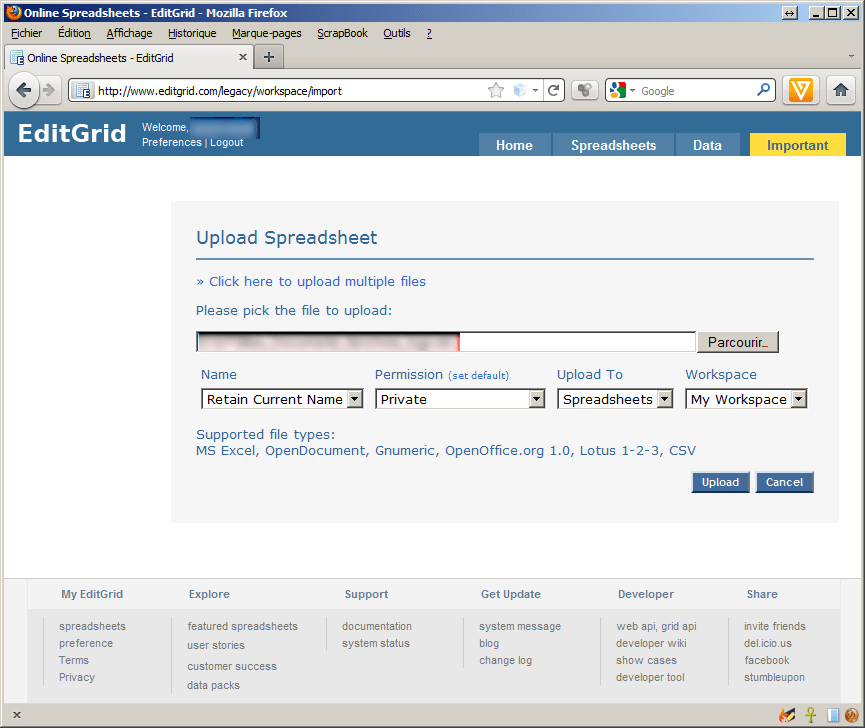Open the Affichage menu
865x728 pixels.
click(x=129, y=33)
